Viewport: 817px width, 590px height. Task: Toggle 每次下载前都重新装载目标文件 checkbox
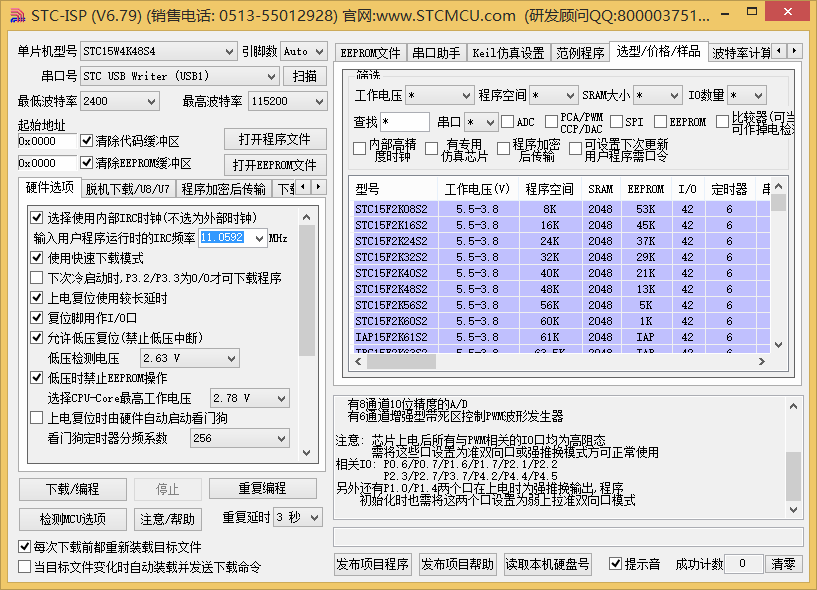pyautogui.click(x=24, y=547)
